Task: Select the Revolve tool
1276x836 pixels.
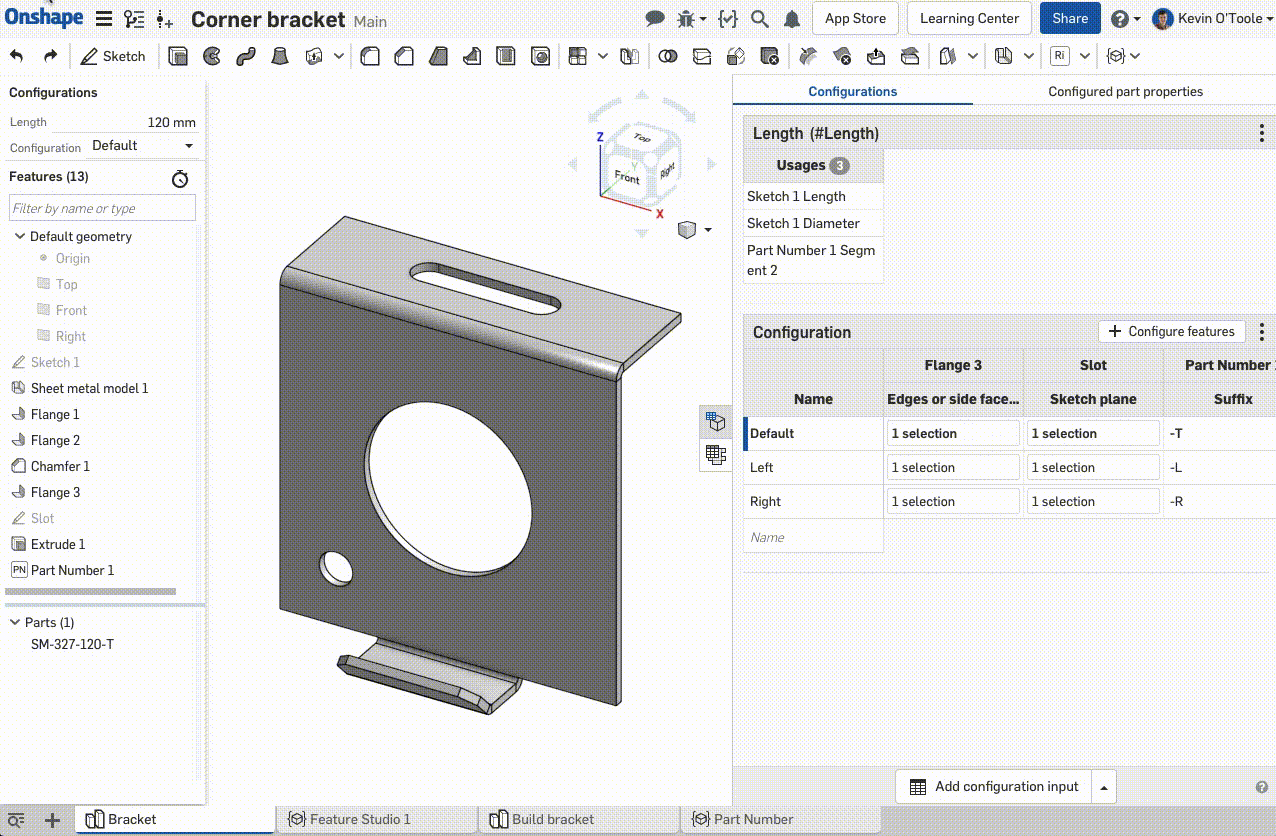Action: click(x=212, y=56)
